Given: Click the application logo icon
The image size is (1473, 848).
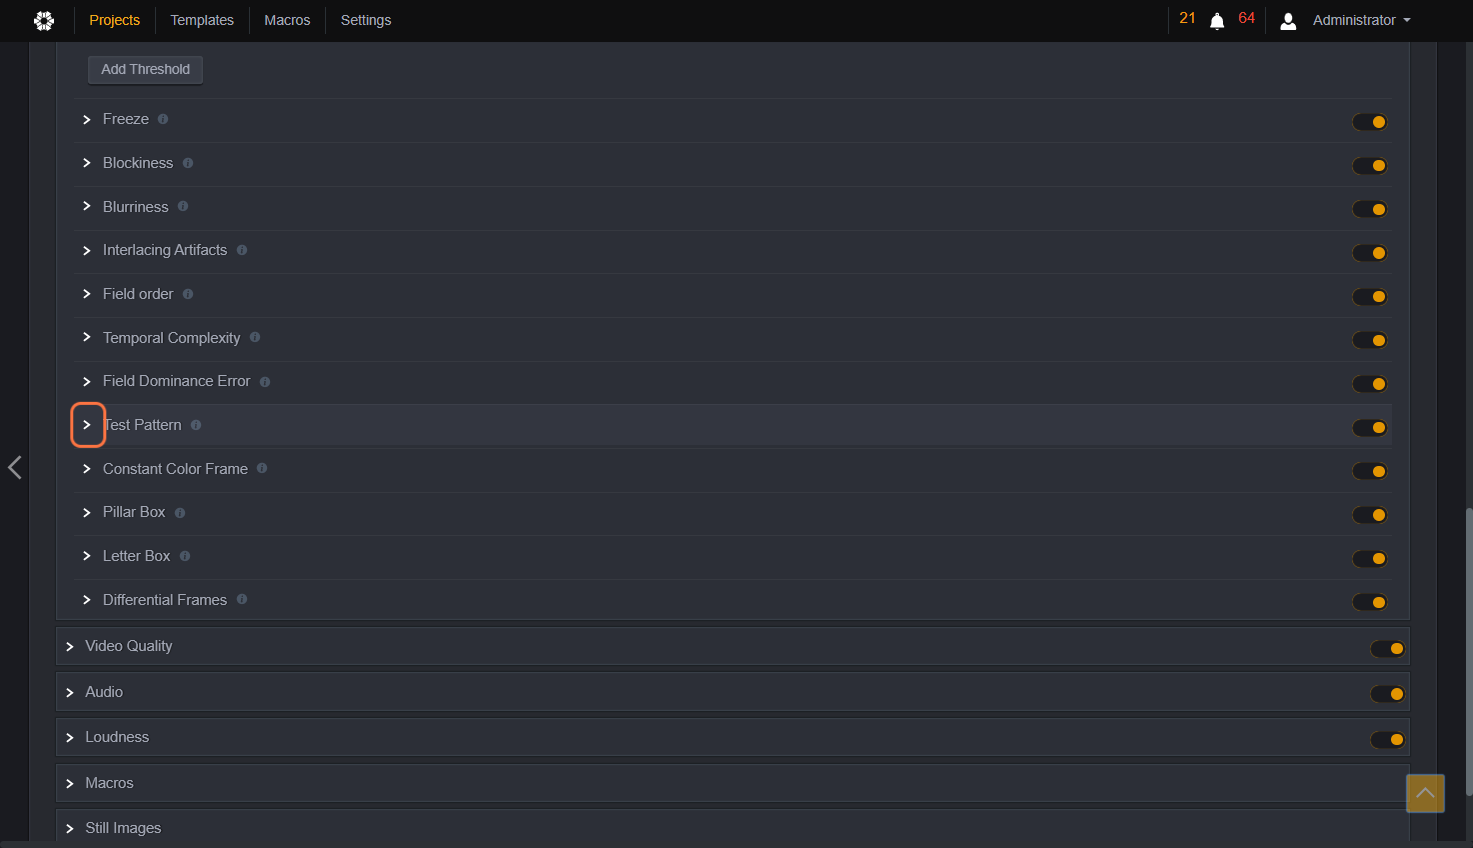Looking at the screenshot, I should point(44,20).
